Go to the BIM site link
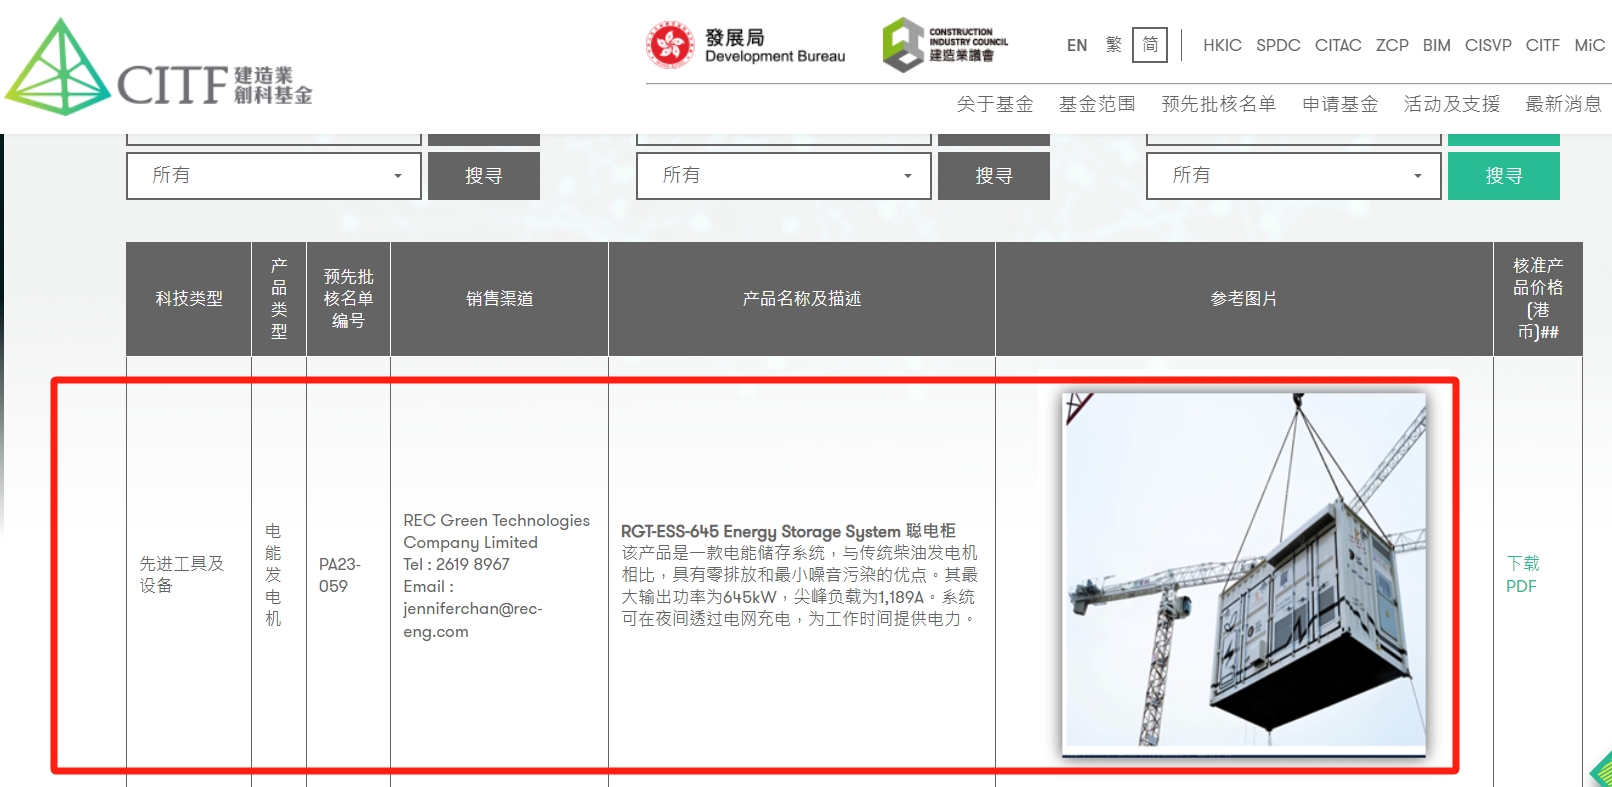1612x787 pixels. 1436,45
